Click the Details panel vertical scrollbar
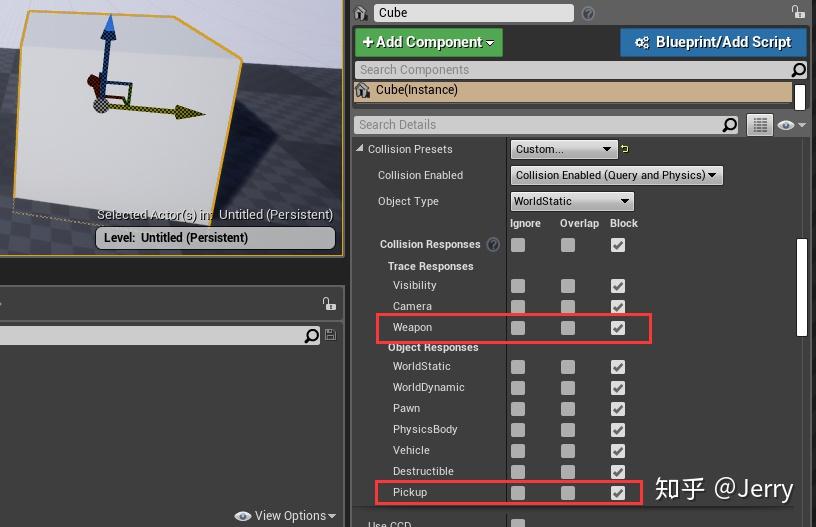The width and height of the screenshot is (816, 527). (802, 287)
